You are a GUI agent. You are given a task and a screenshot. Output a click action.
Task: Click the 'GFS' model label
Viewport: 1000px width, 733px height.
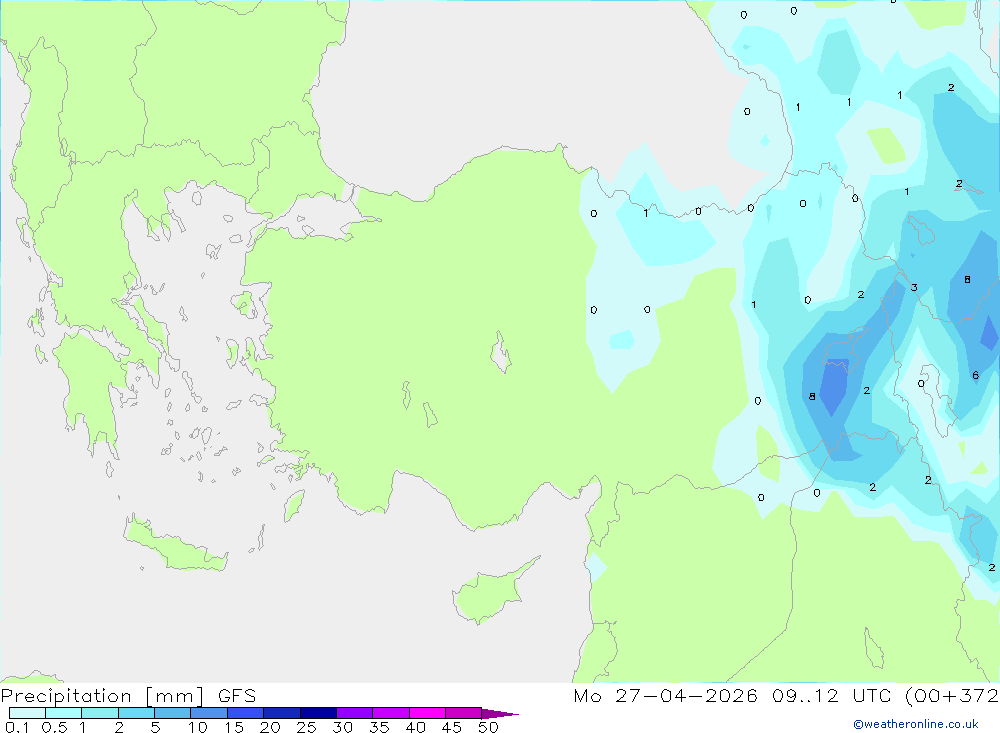point(237,695)
